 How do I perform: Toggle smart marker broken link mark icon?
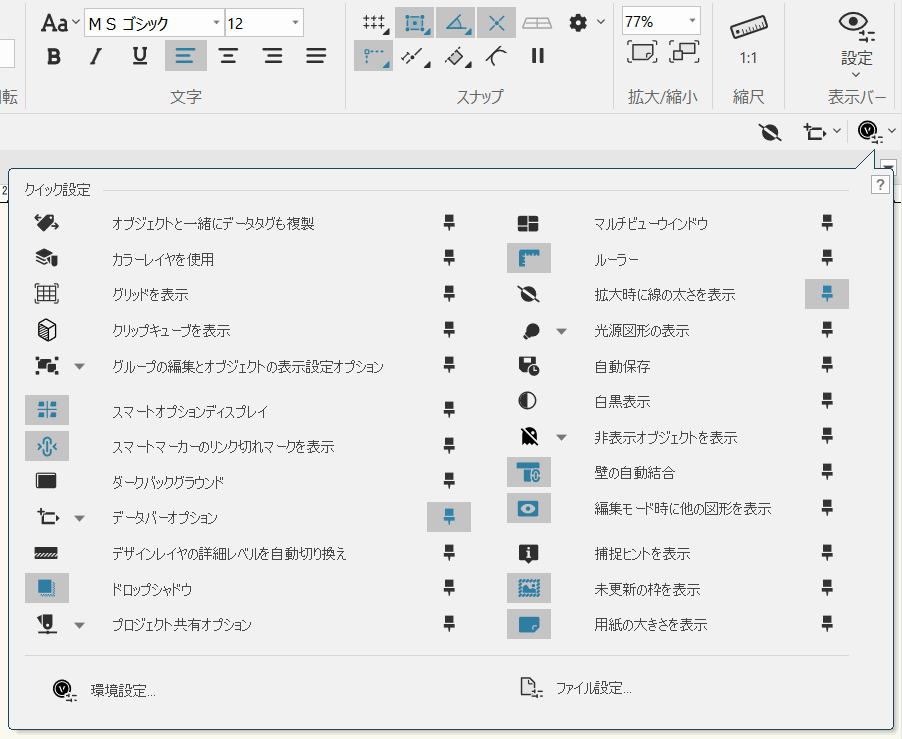coord(47,446)
